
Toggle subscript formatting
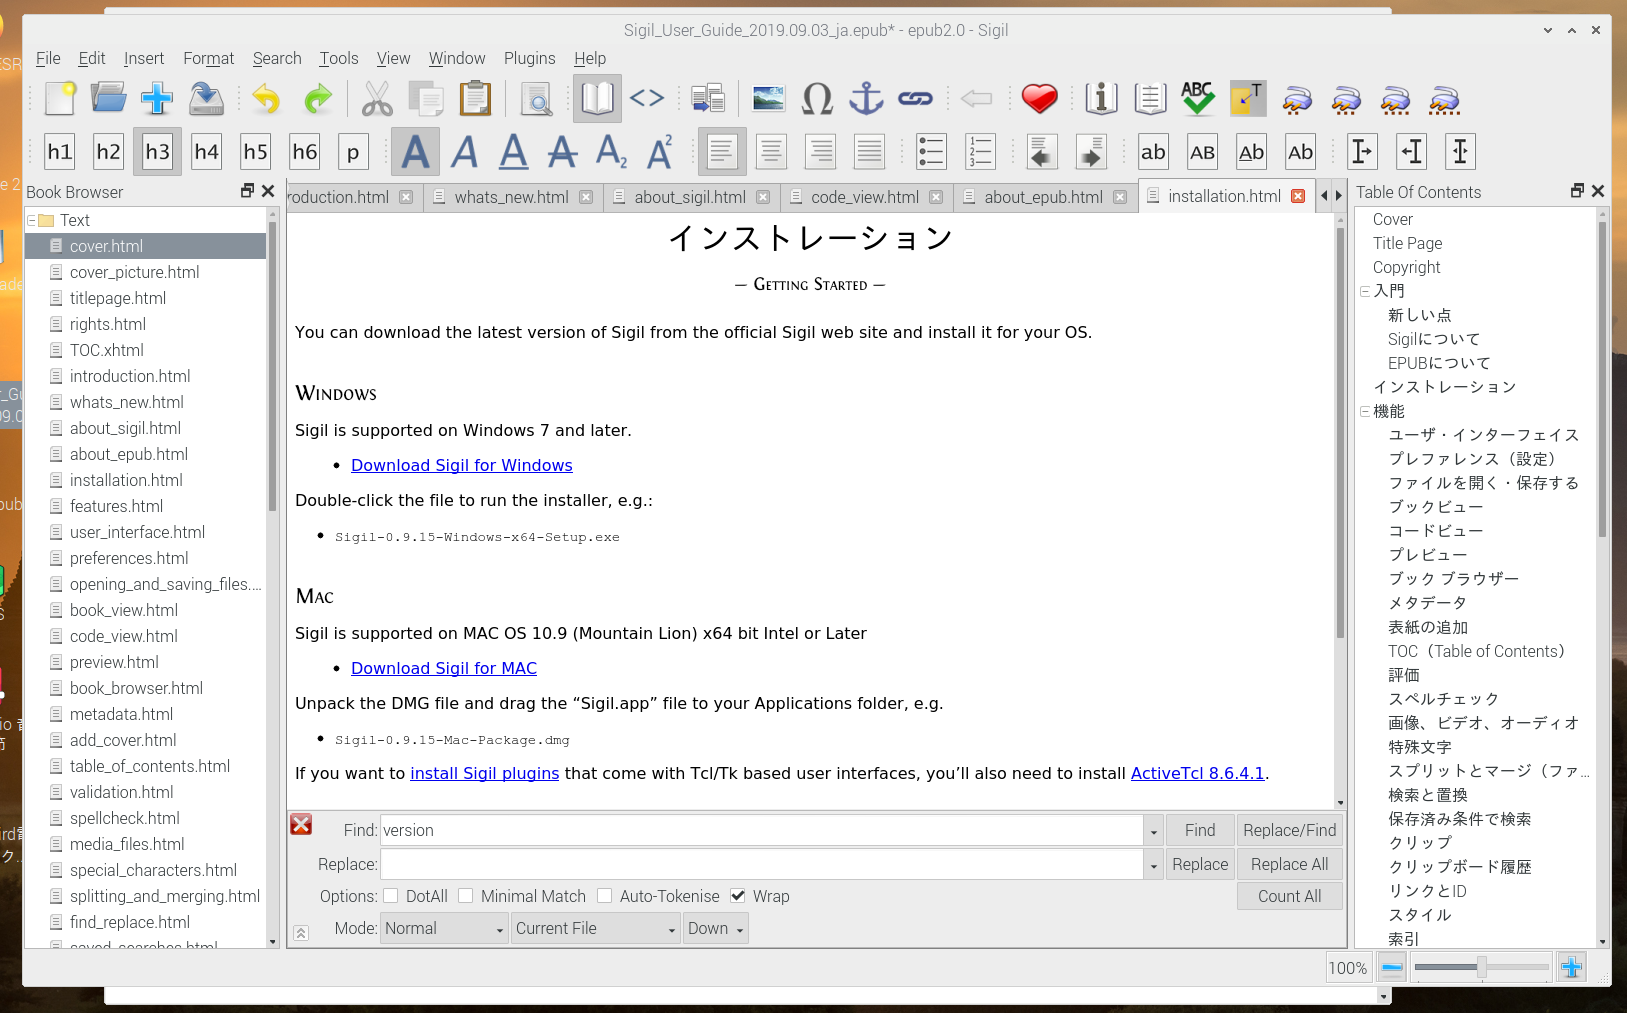[x=611, y=152]
